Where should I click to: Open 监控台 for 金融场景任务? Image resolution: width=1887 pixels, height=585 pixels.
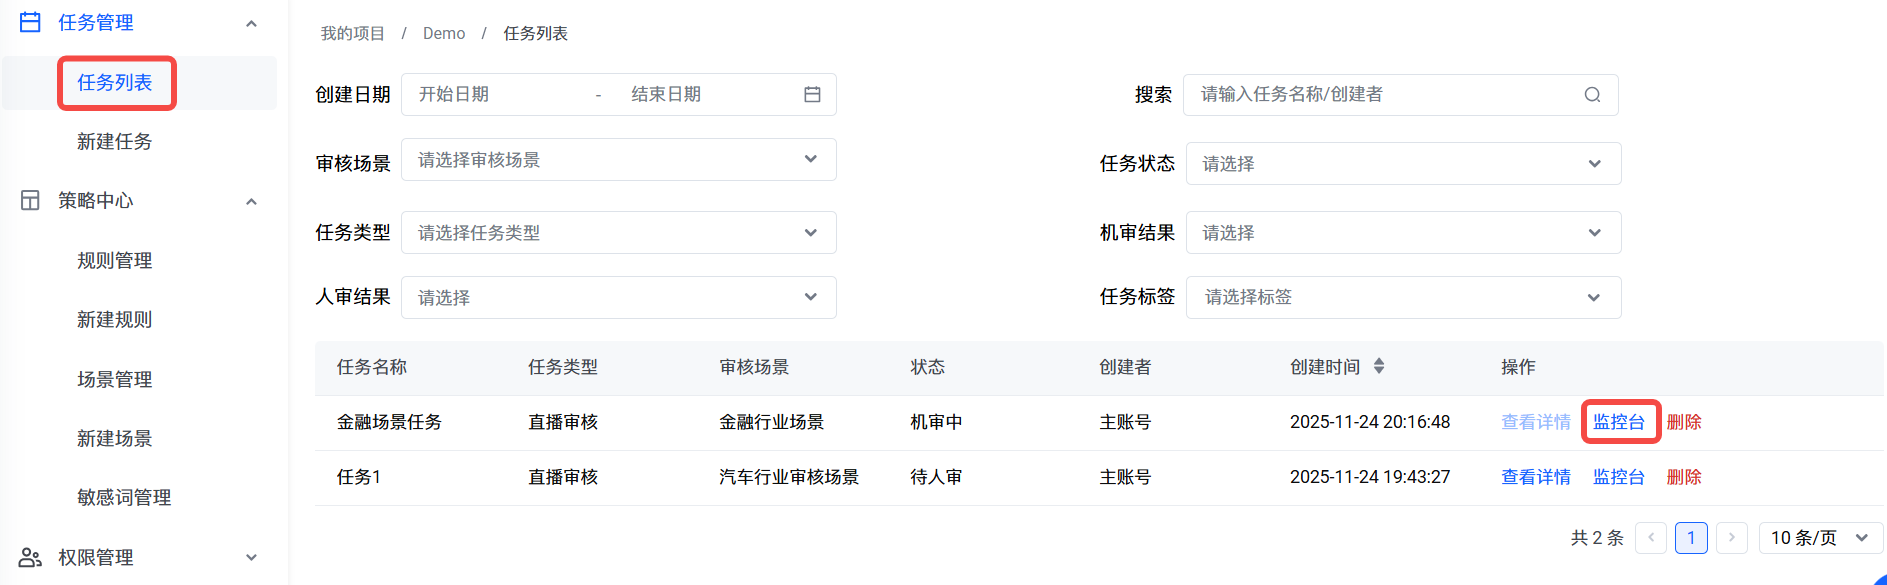click(1618, 422)
